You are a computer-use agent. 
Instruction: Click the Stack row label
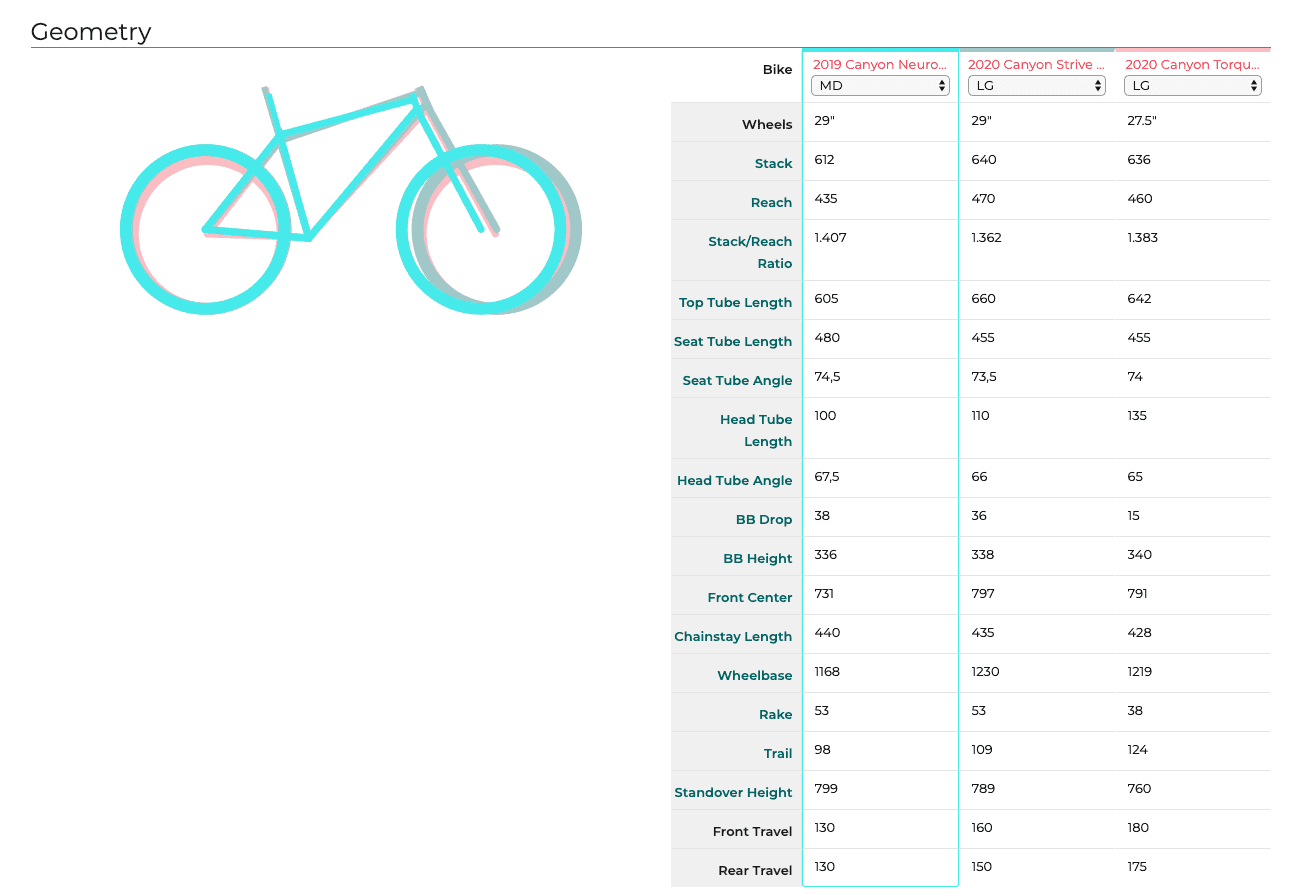coord(773,164)
